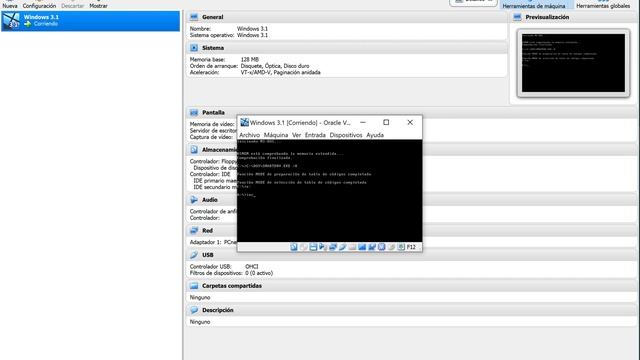Click the Red section network icon

pos(194,231)
